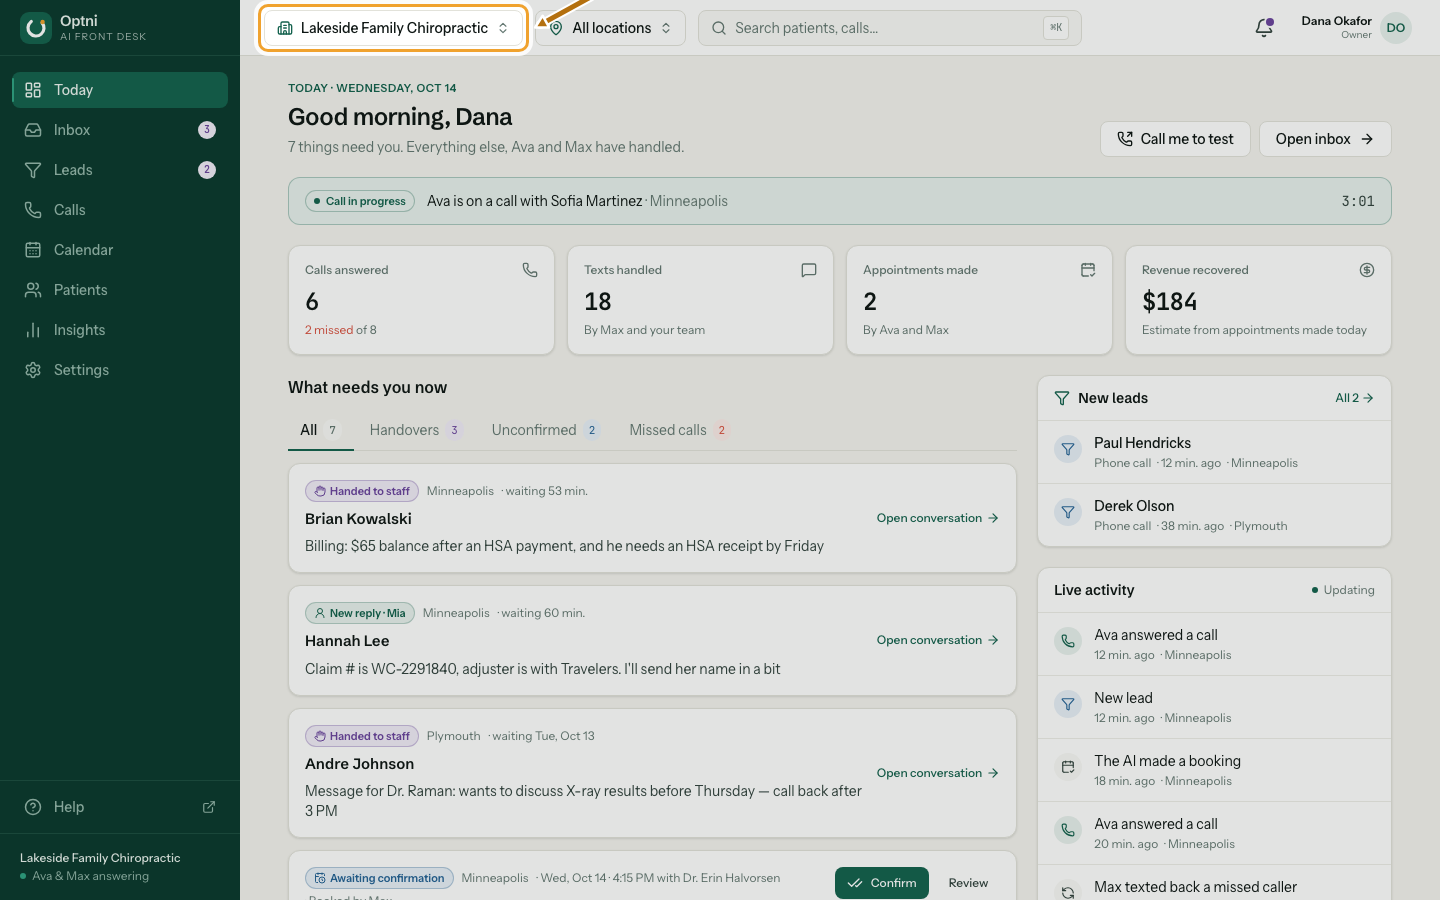
Task: Click dollar icon in Revenue recovered card
Action: [x=1367, y=270]
